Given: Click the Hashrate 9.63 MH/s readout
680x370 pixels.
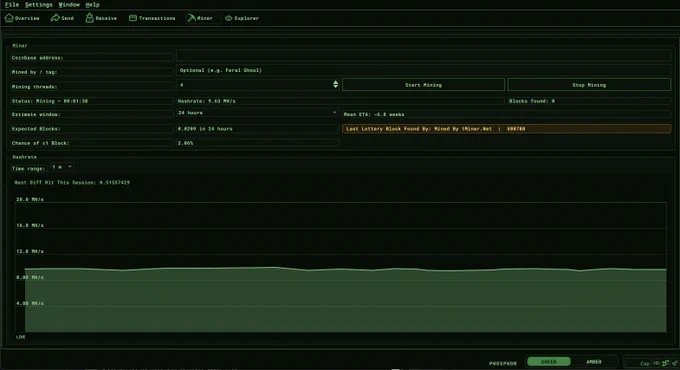Looking at the screenshot, I should click(x=206, y=101).
